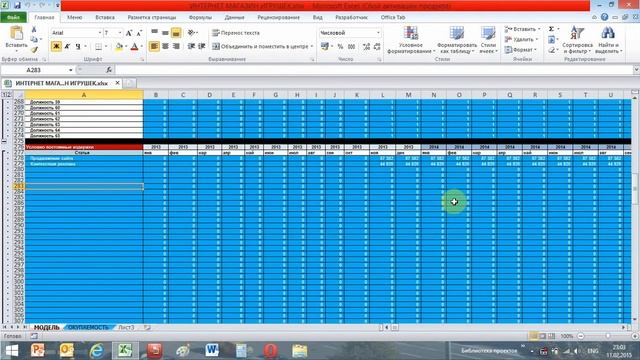
Task: Decrease font size with the small A icon
Action: [139, 33]
